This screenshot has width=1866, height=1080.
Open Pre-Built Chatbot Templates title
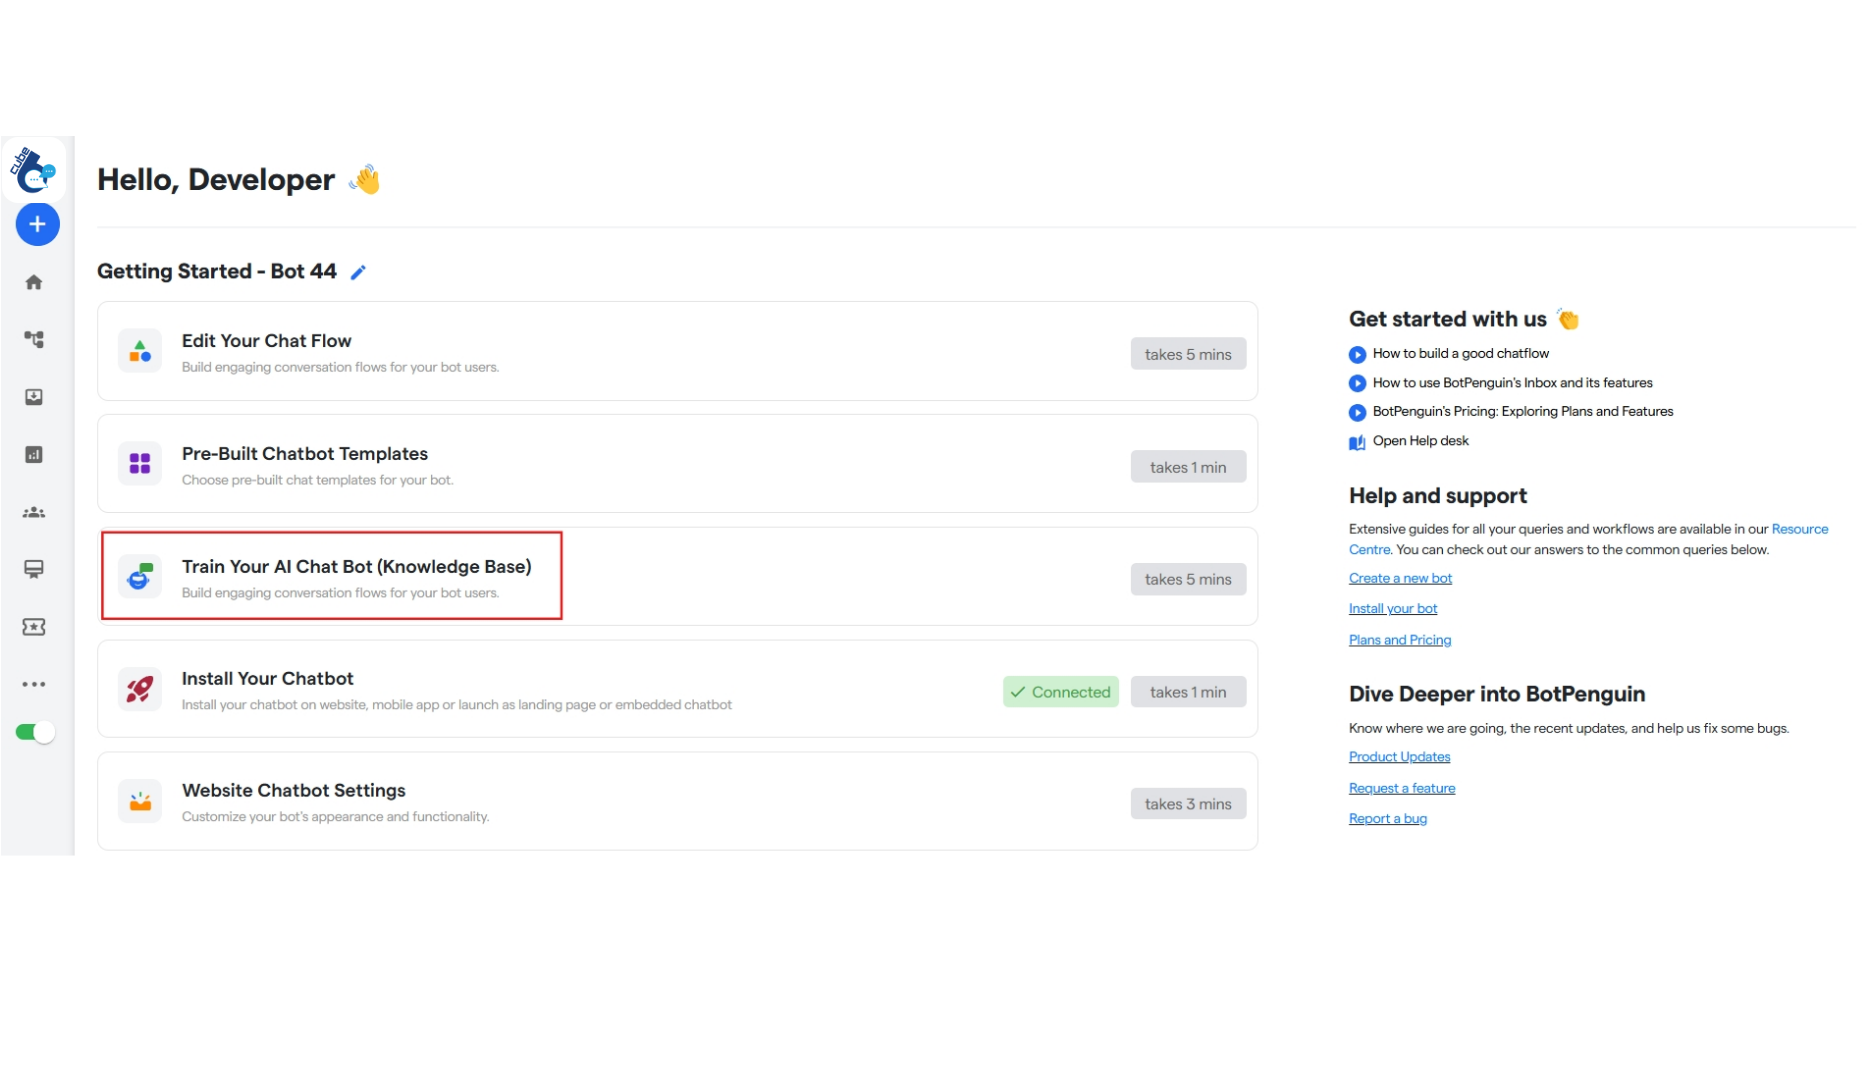tap(305, 454)
